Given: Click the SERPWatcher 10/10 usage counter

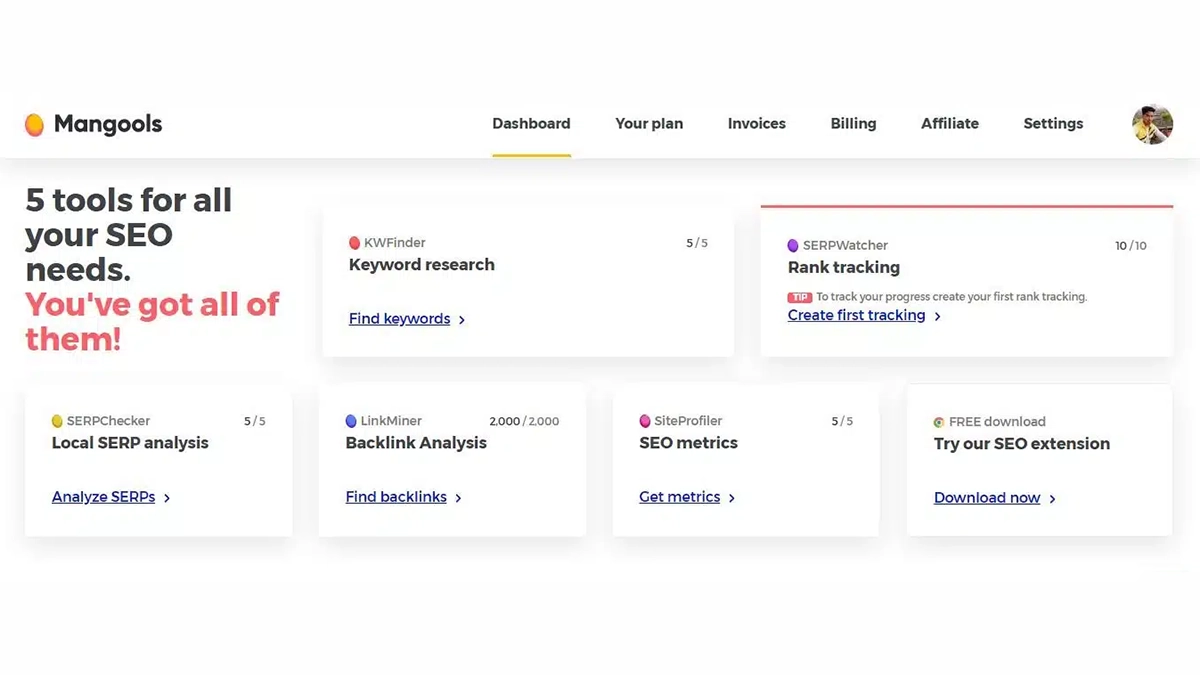Looking at the screenshot, I should point(1131,246).
